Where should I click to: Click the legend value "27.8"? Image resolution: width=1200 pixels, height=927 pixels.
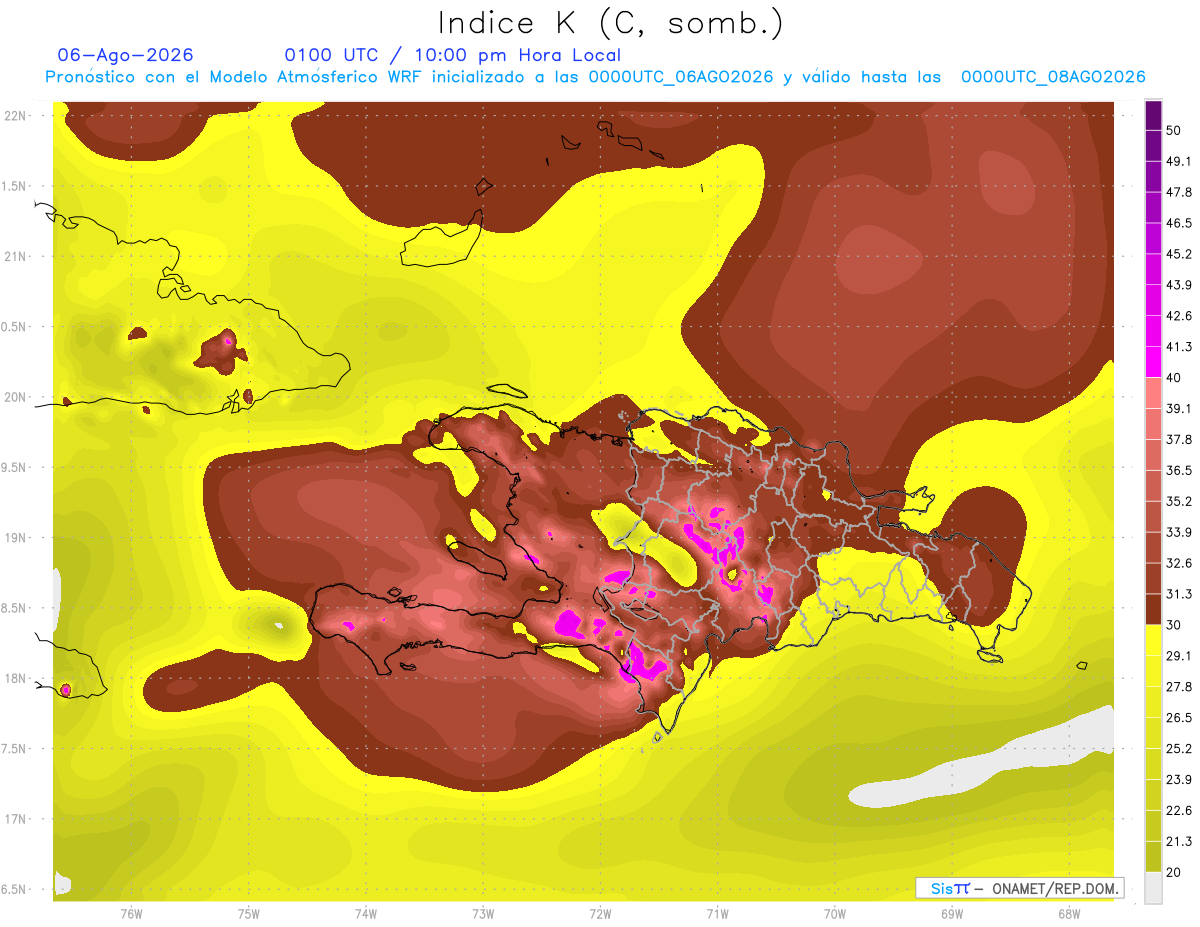[x=1180, y=687]
